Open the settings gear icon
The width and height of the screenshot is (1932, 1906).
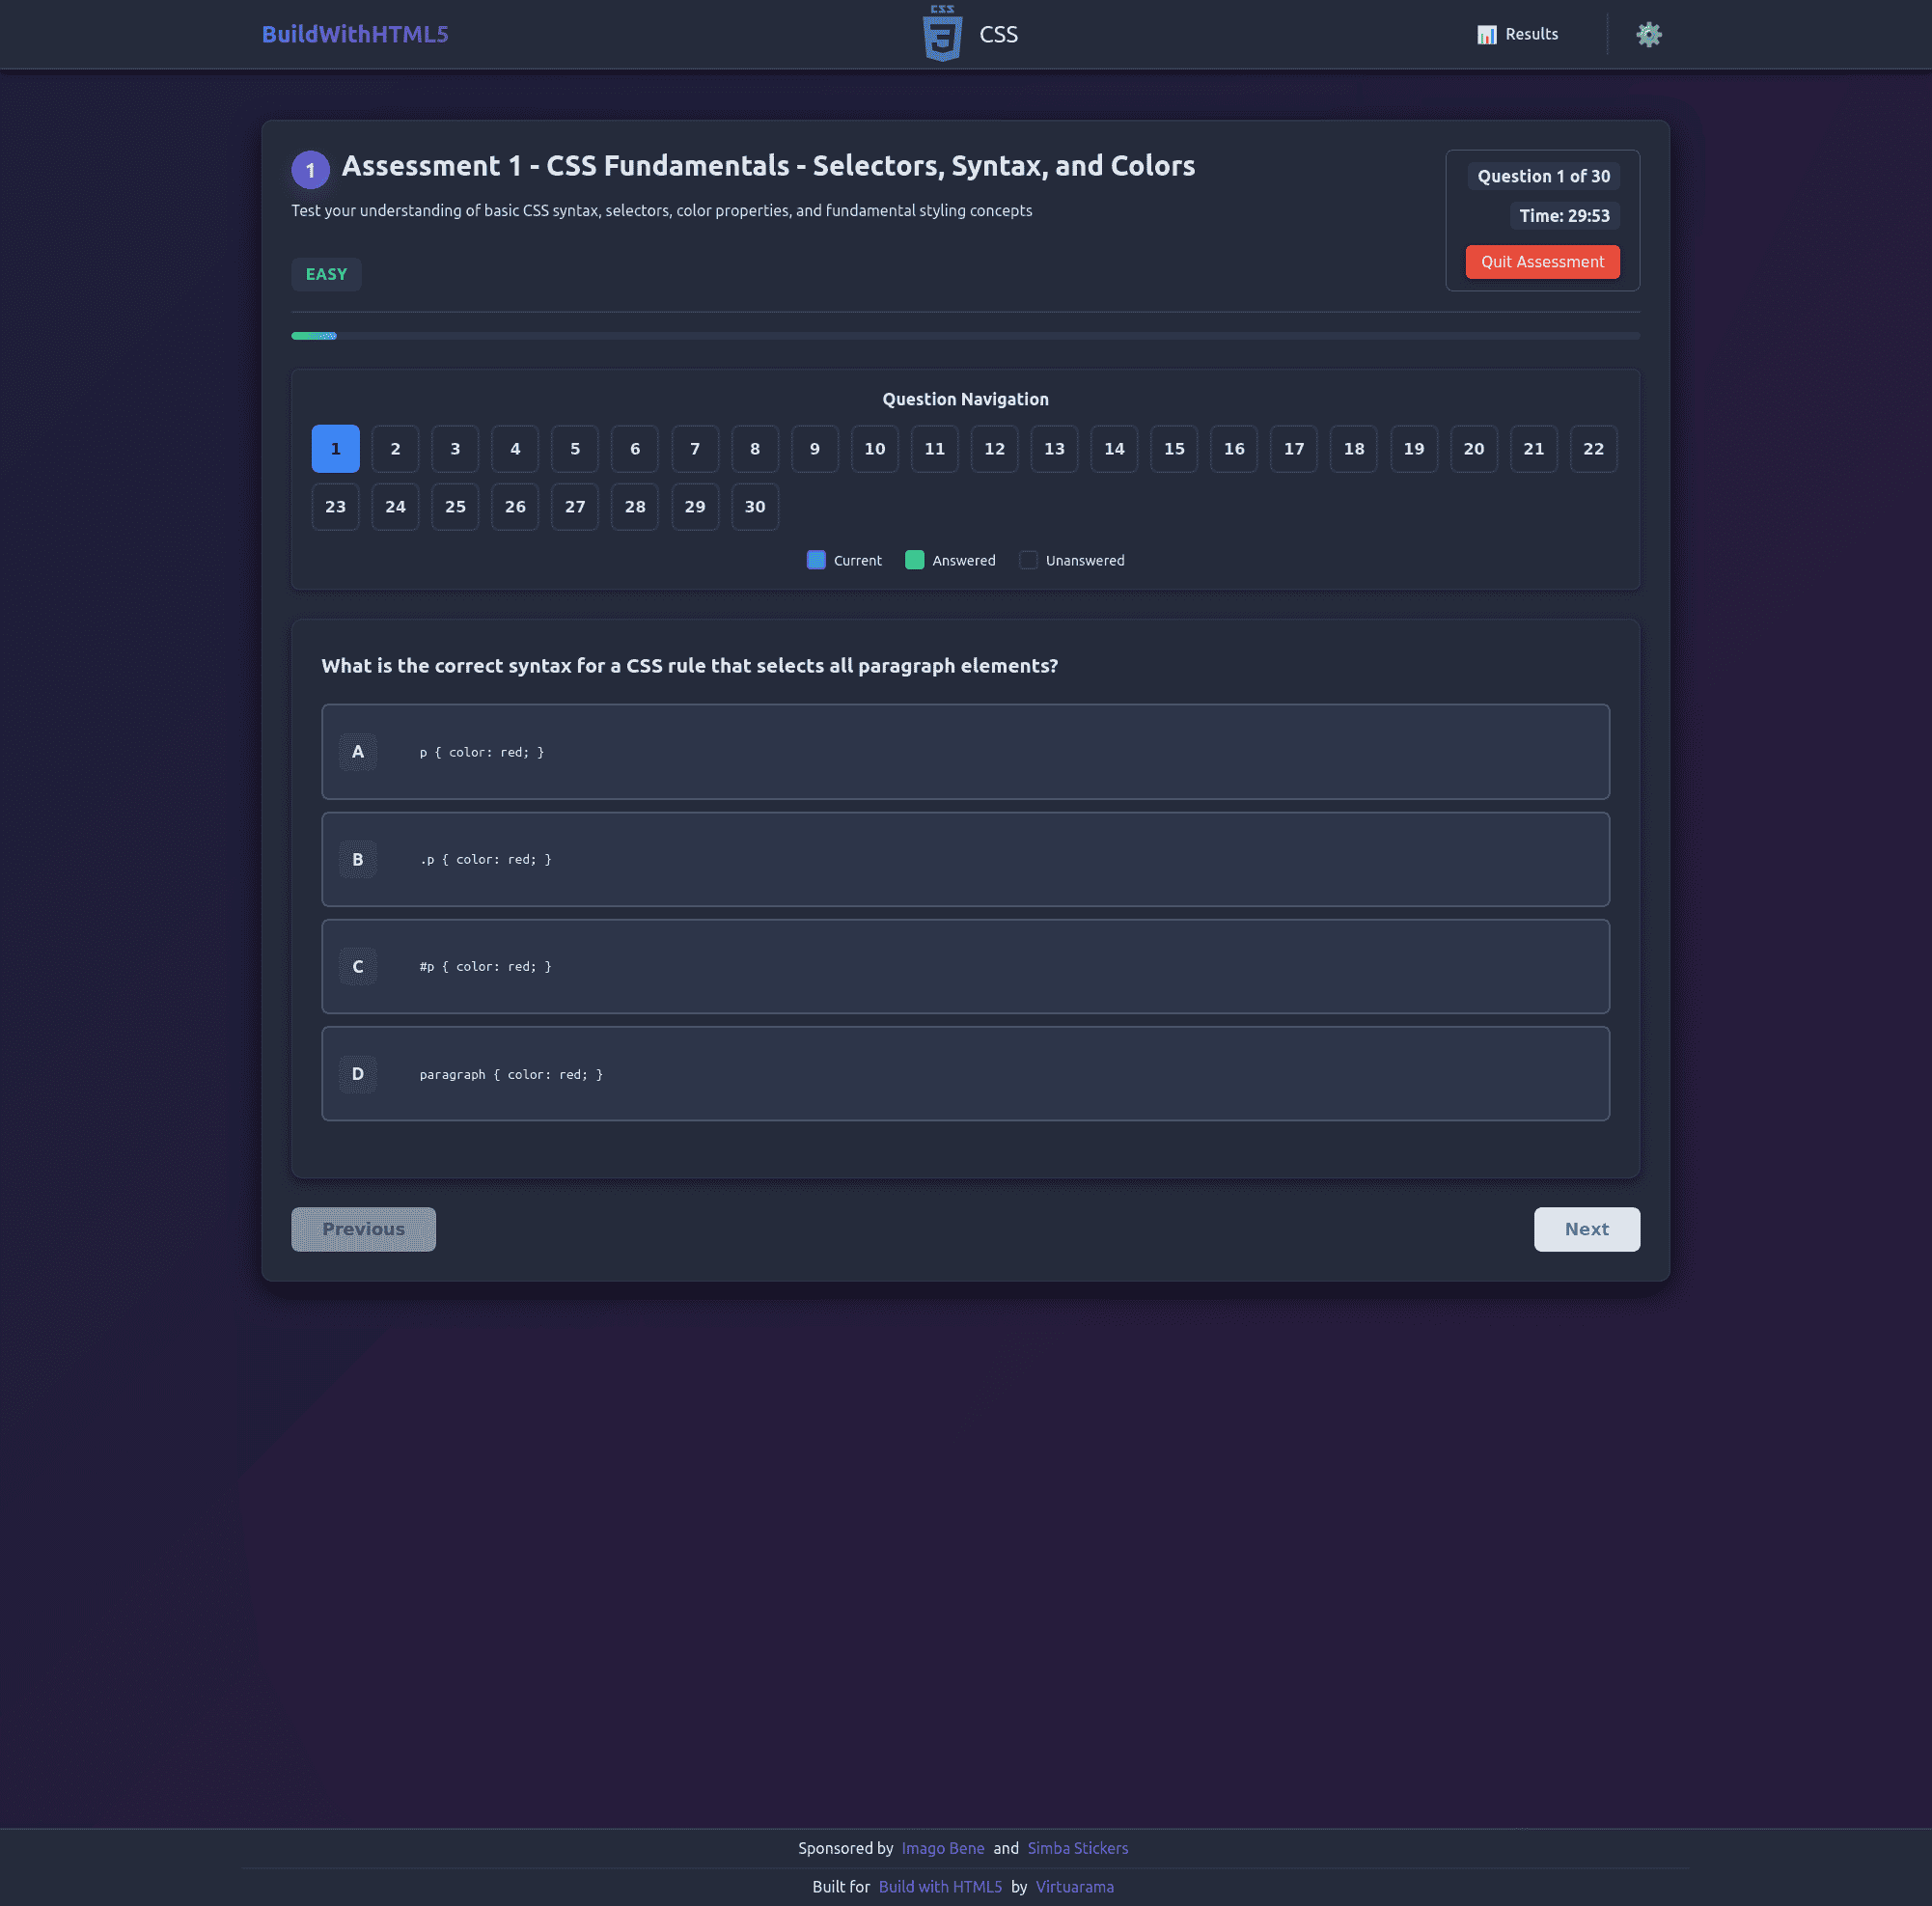point(1648,34)
